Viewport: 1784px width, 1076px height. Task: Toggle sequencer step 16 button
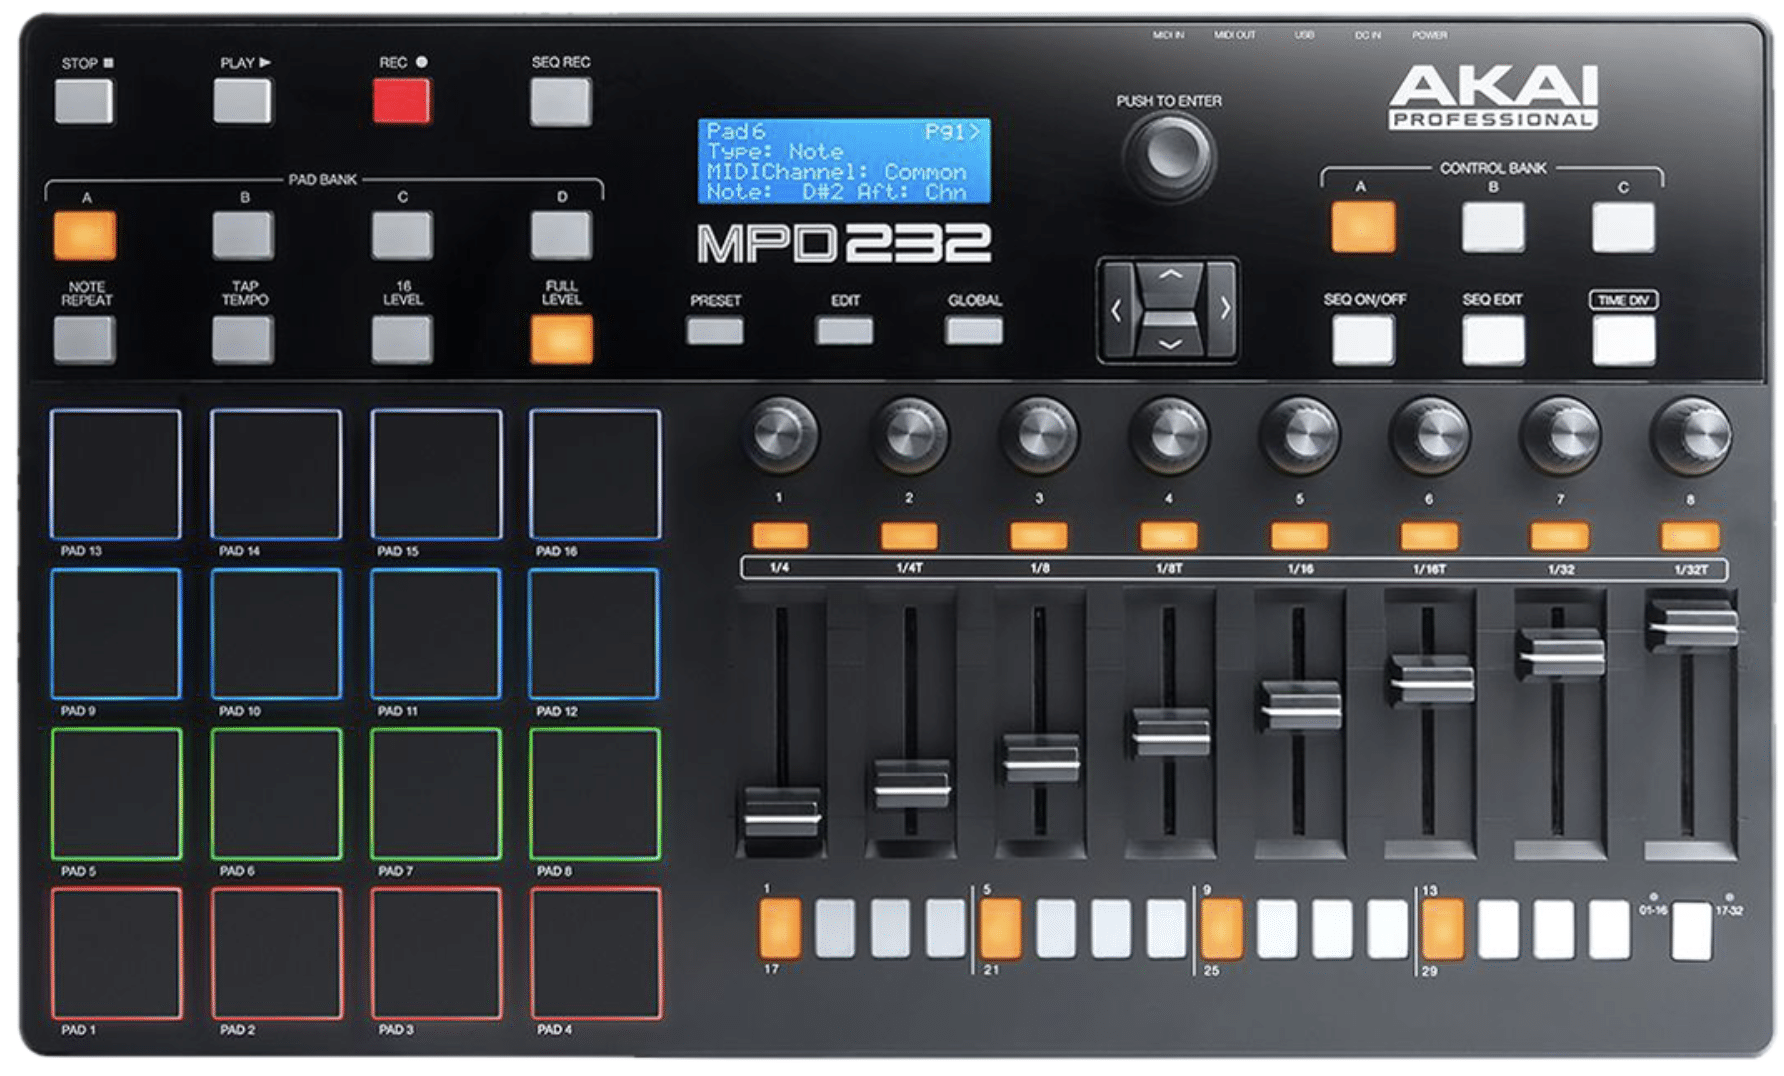[x=1609, y=928]
